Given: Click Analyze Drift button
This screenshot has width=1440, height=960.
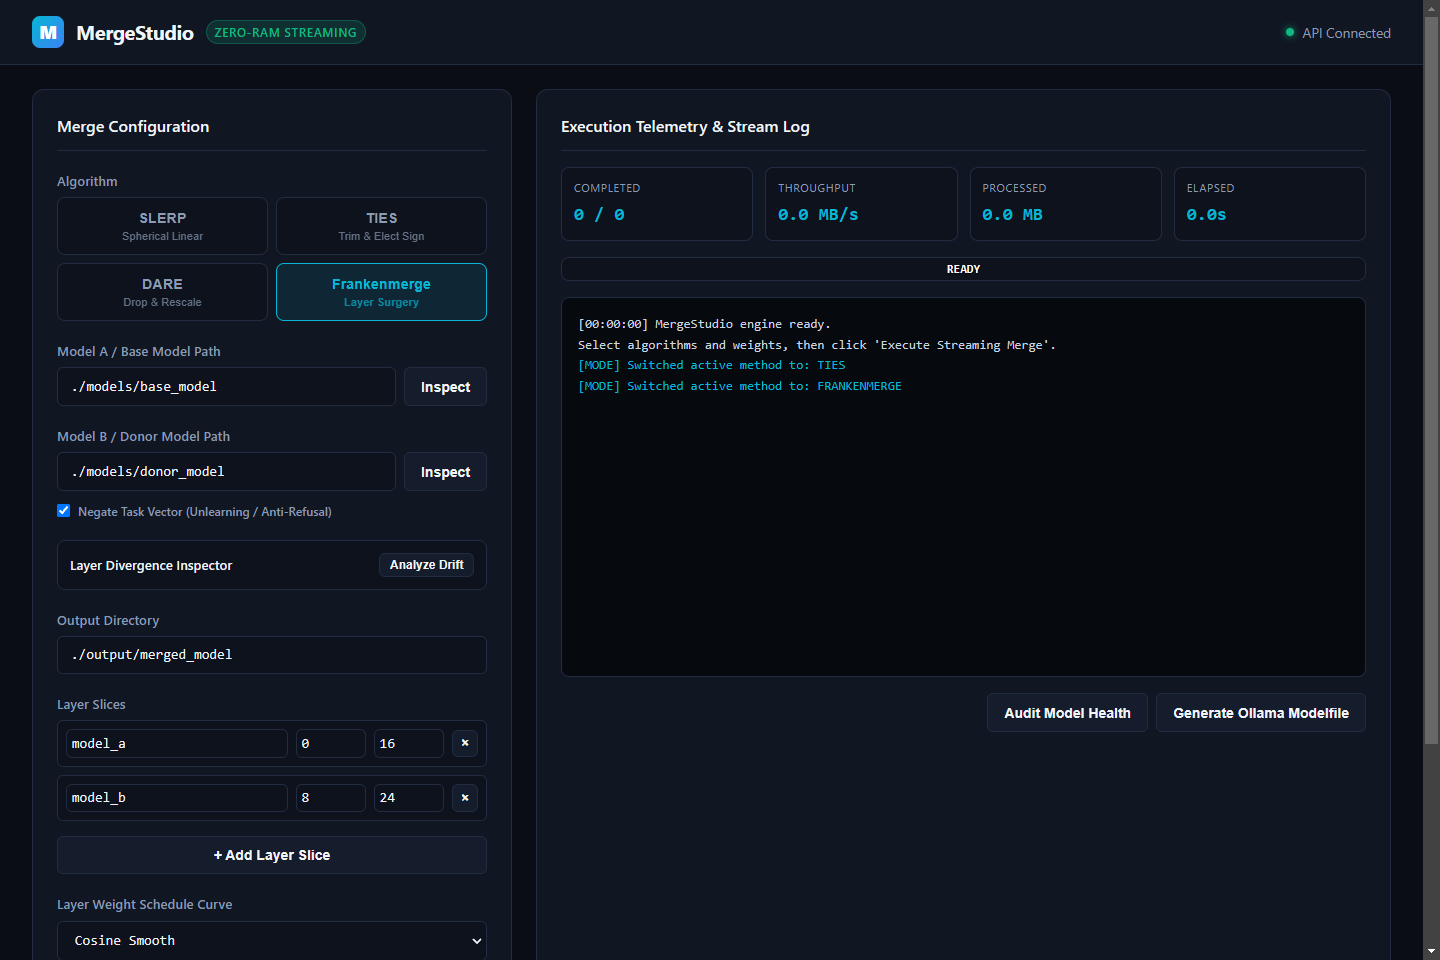Looking at the screenshot, I should [426, 565].
